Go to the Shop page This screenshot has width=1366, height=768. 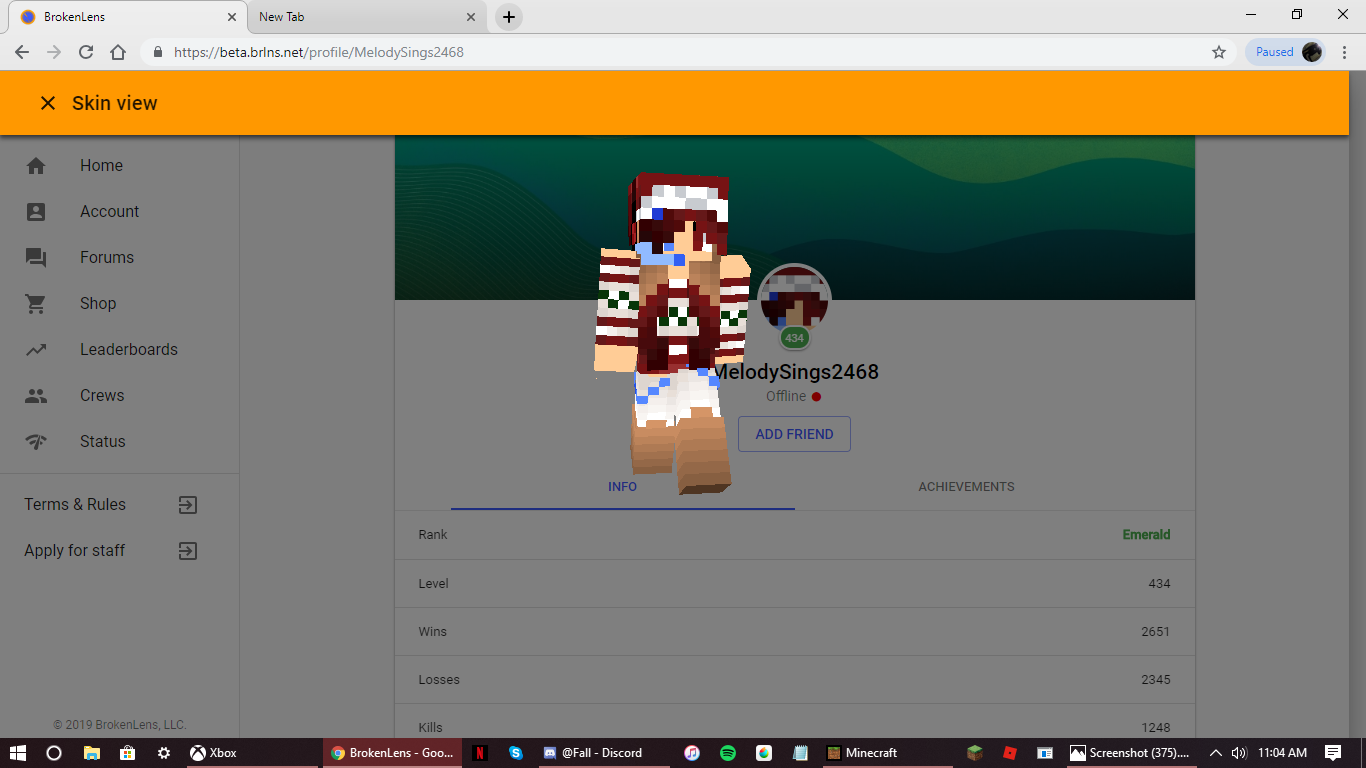(x=98, y=304)
